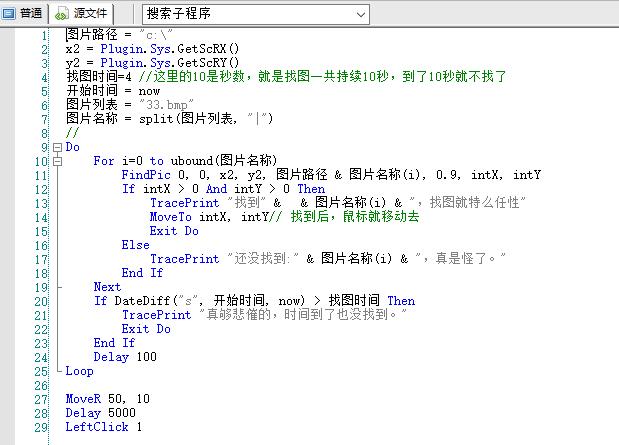
Task: Click the Next keyword on line 19
Action: click(x=107, y=287)
